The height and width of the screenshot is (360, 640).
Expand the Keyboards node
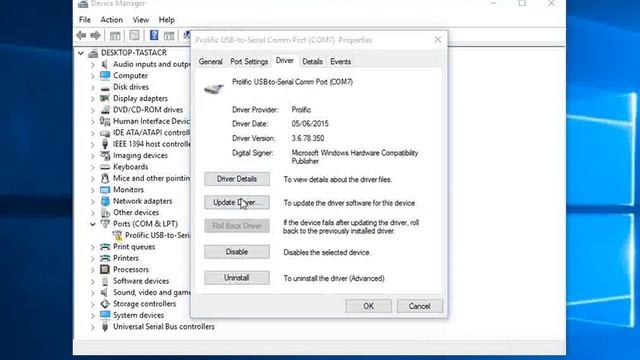point(93,167)
